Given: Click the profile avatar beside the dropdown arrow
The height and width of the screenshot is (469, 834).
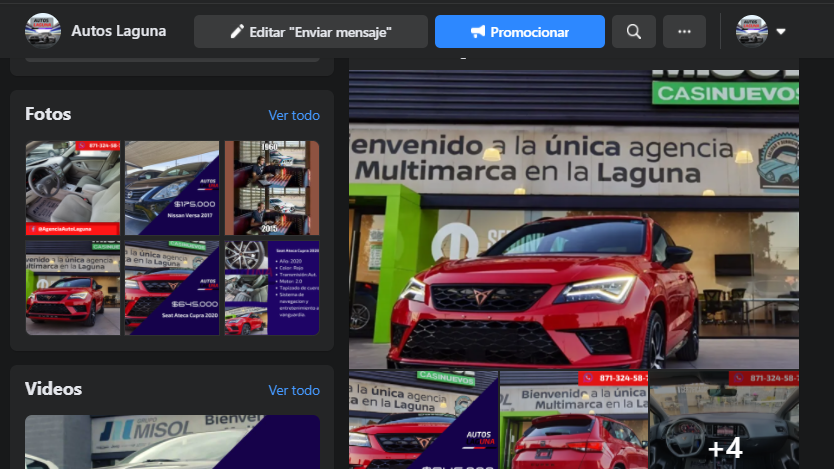Looking at the screenshot, I should [x=752, y=31].
